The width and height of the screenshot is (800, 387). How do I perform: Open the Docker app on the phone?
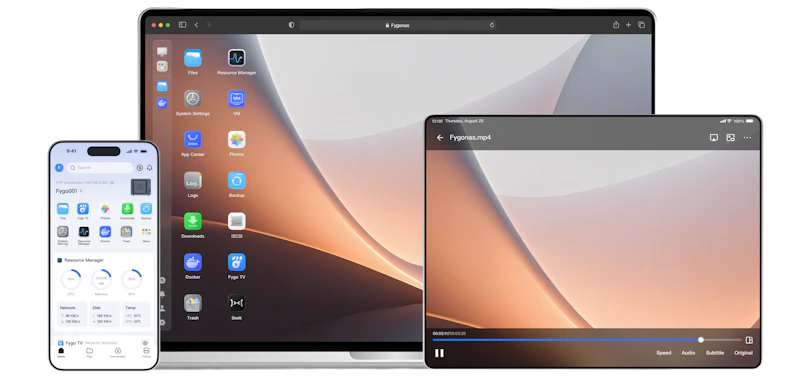(105, 231)
